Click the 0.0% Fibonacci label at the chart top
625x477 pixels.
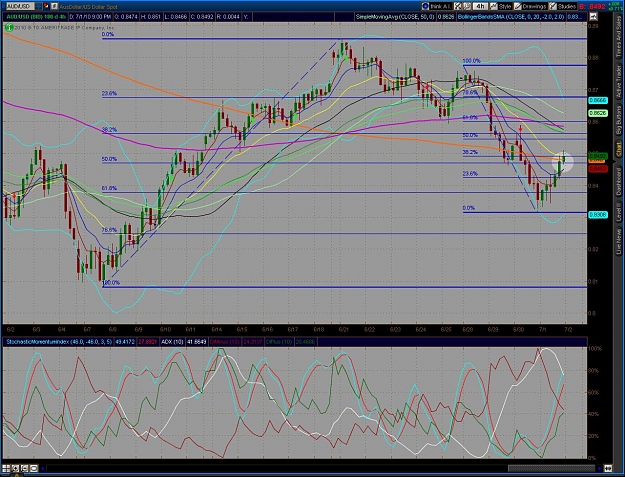(x=108, y=35)
